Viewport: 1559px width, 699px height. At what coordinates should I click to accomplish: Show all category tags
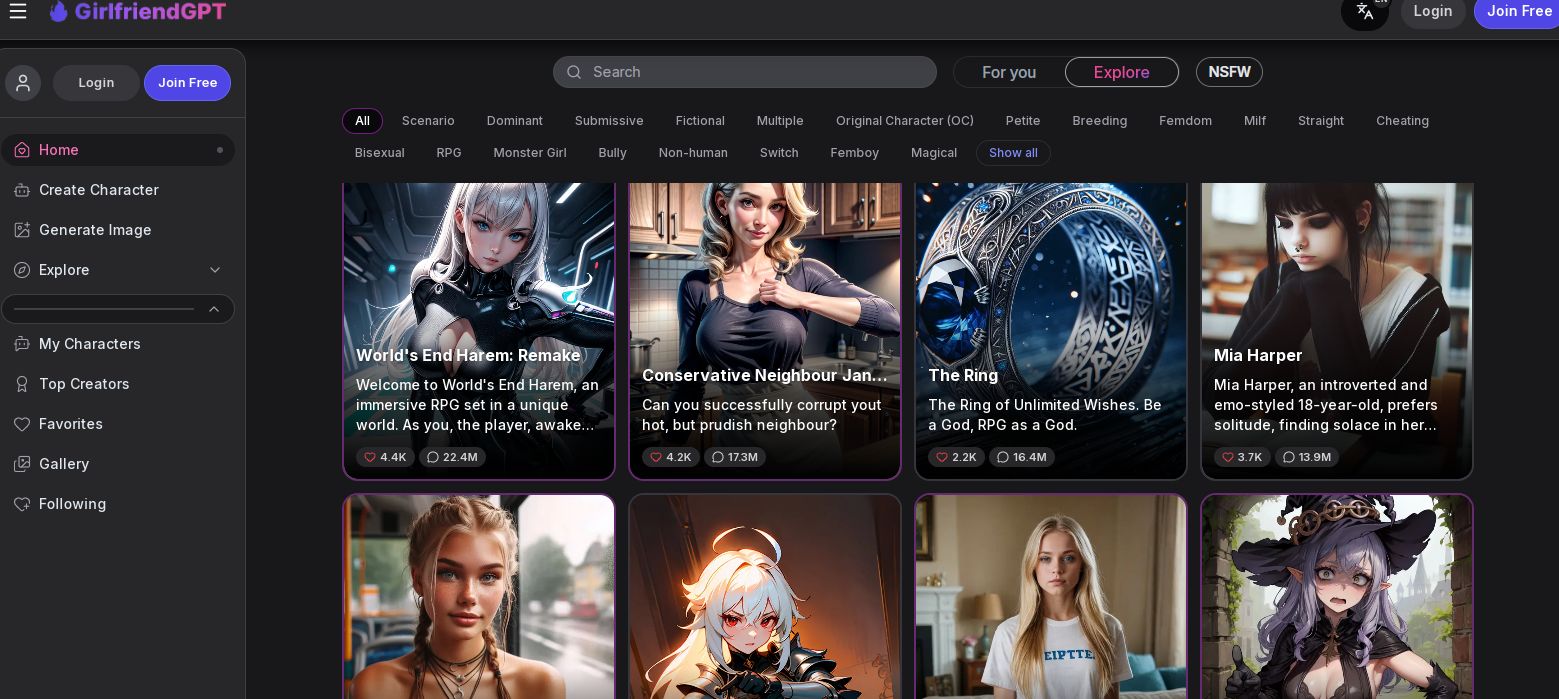1013,153
